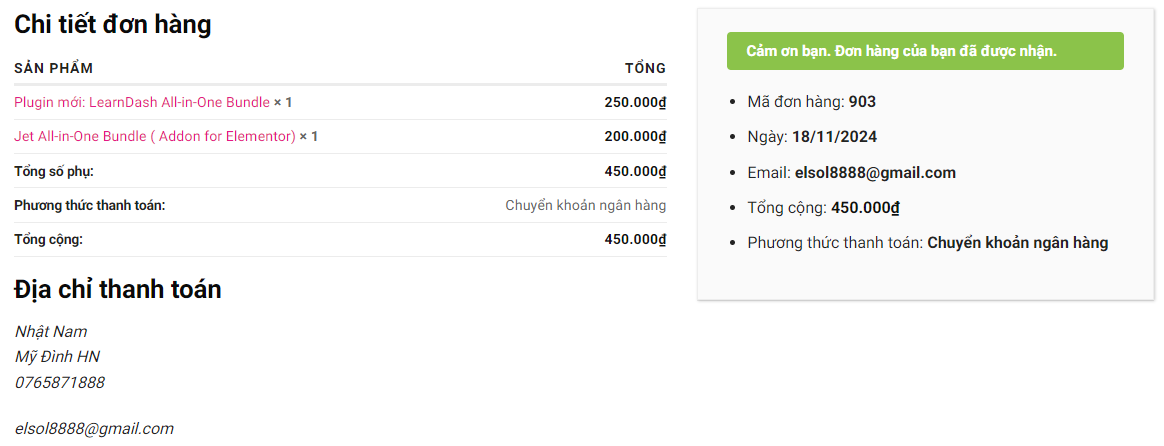Click the bold bank transfer method in summary box
1164x446 pixels.
(x=1017, y=242)
